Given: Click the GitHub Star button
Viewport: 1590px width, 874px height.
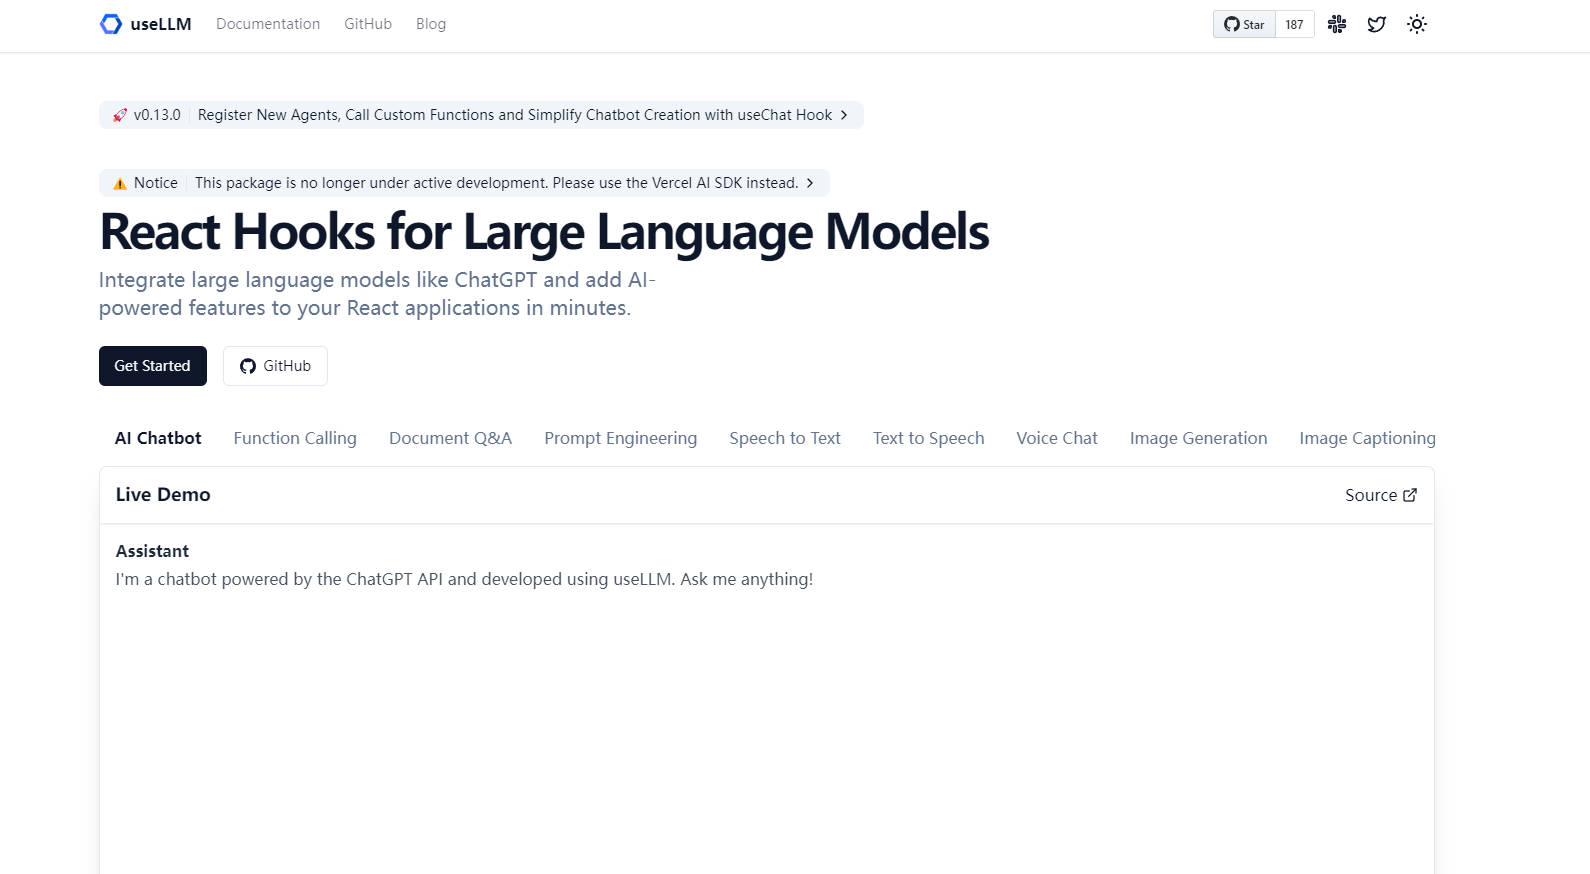Looking at the screenshot, I should point(1245,24).
